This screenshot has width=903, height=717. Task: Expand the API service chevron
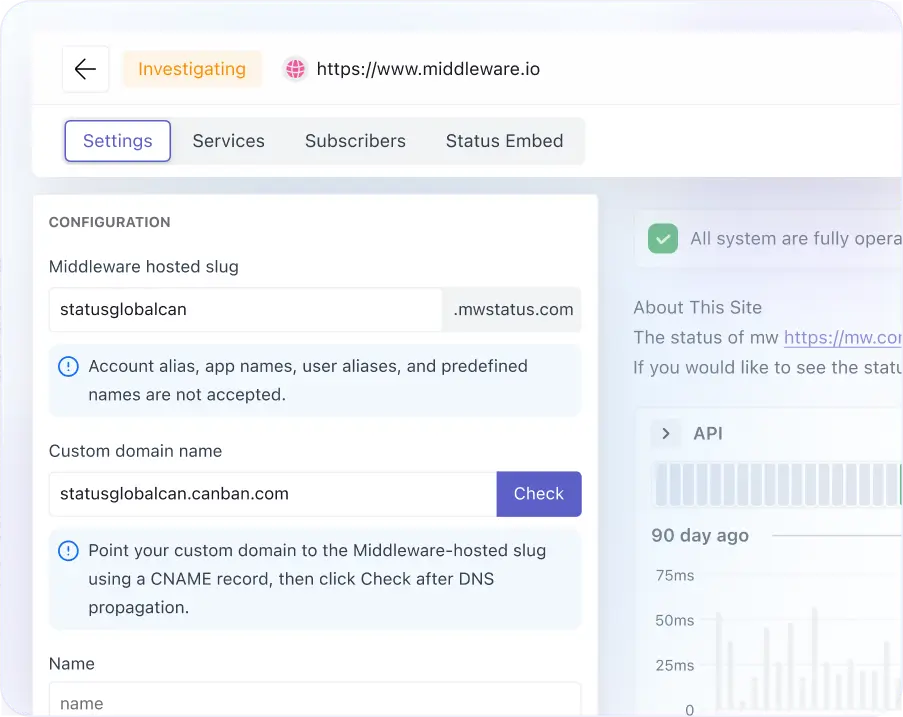coord(666,434)
